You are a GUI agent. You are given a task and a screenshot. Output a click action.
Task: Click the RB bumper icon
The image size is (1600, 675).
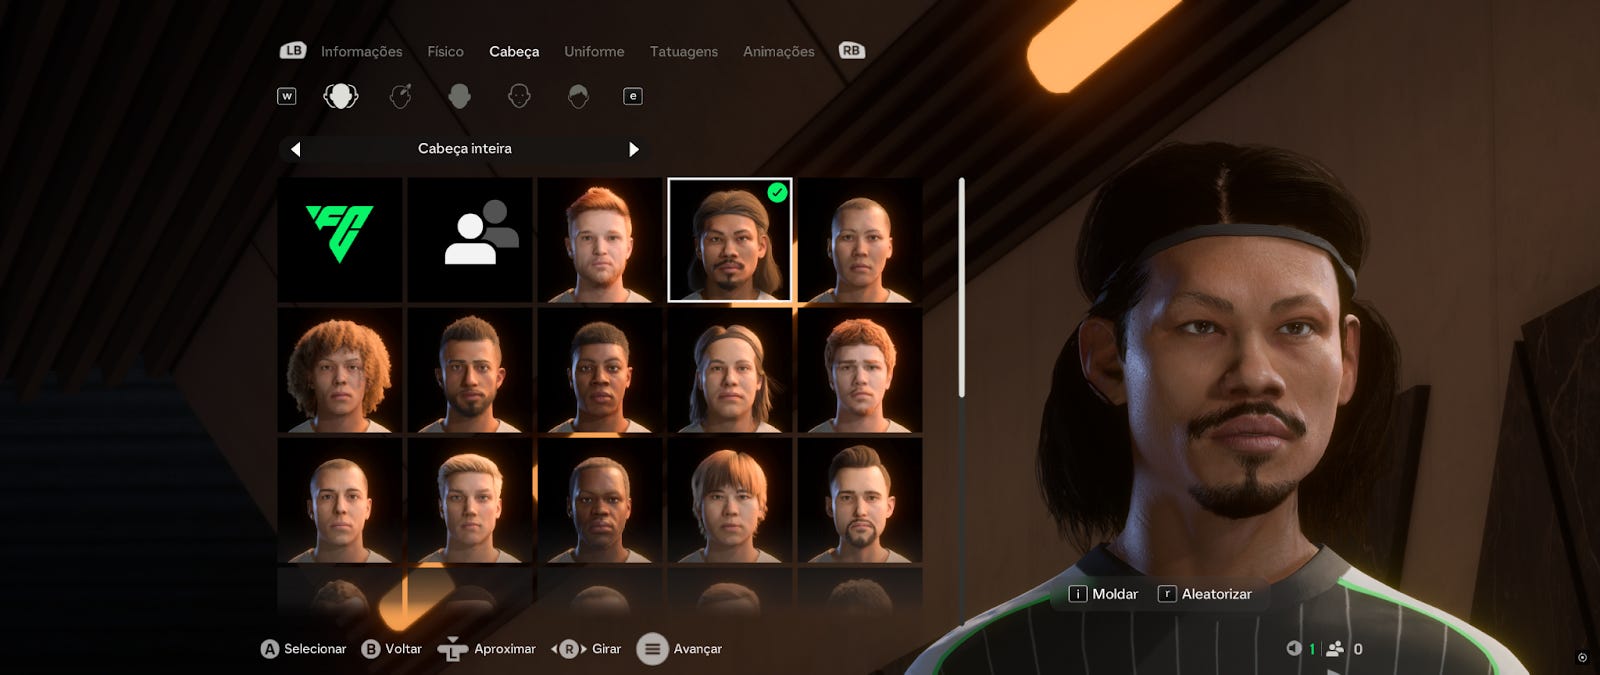851,50
